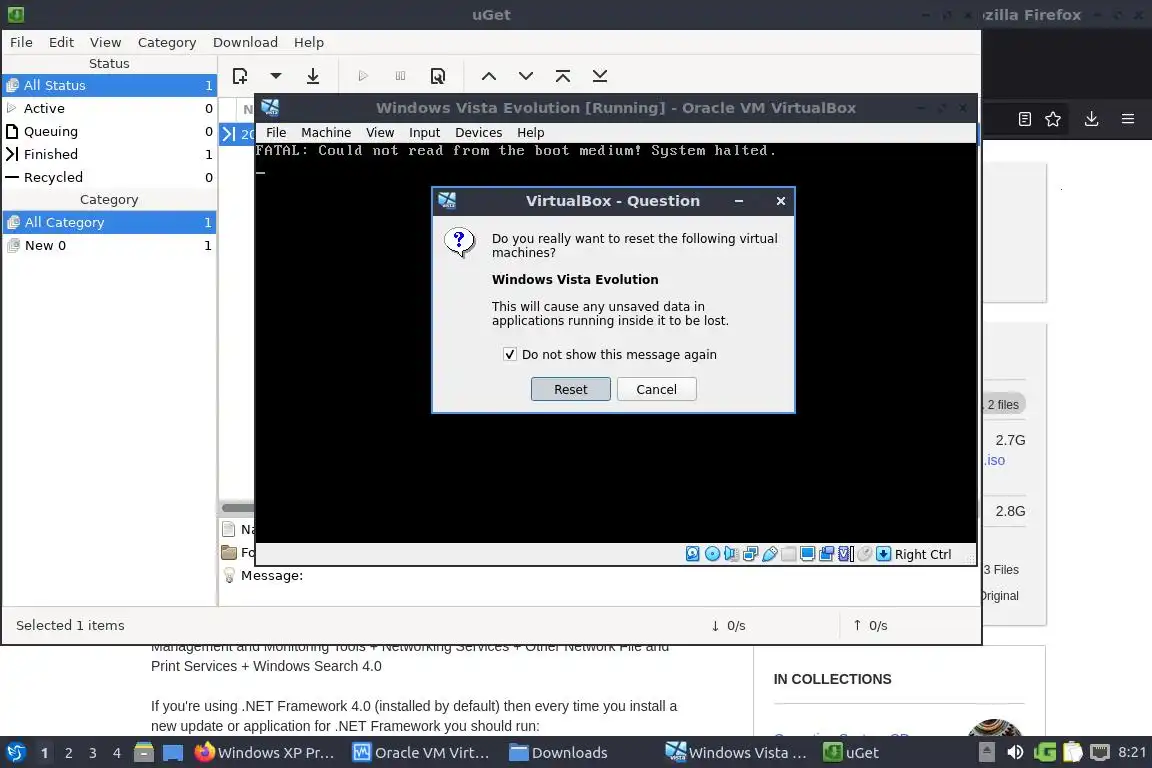The width and height of the screenshot is (1152, 768).
Task: Open the uGet File menu
Action: [21, 42]
